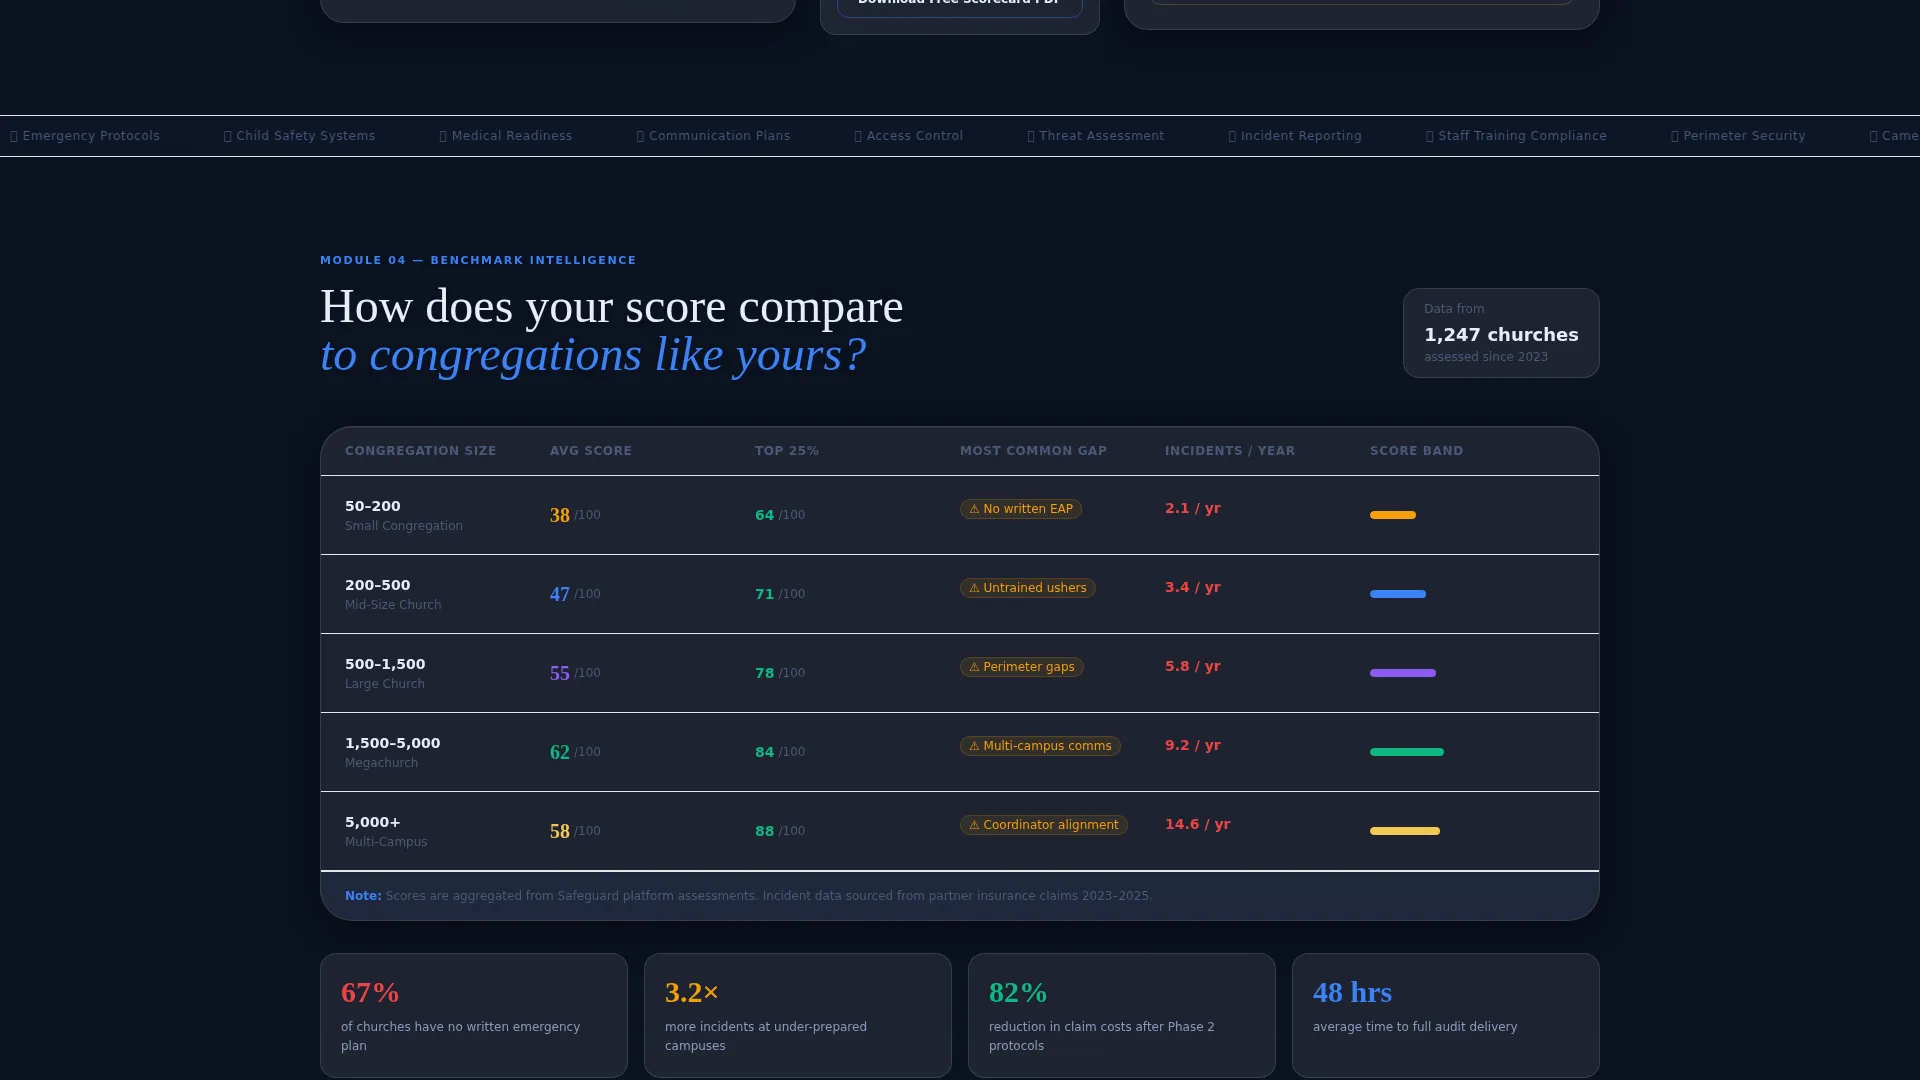Select the Emergency Protocols ticker label

pyautogui.click(x=91, y=136)
